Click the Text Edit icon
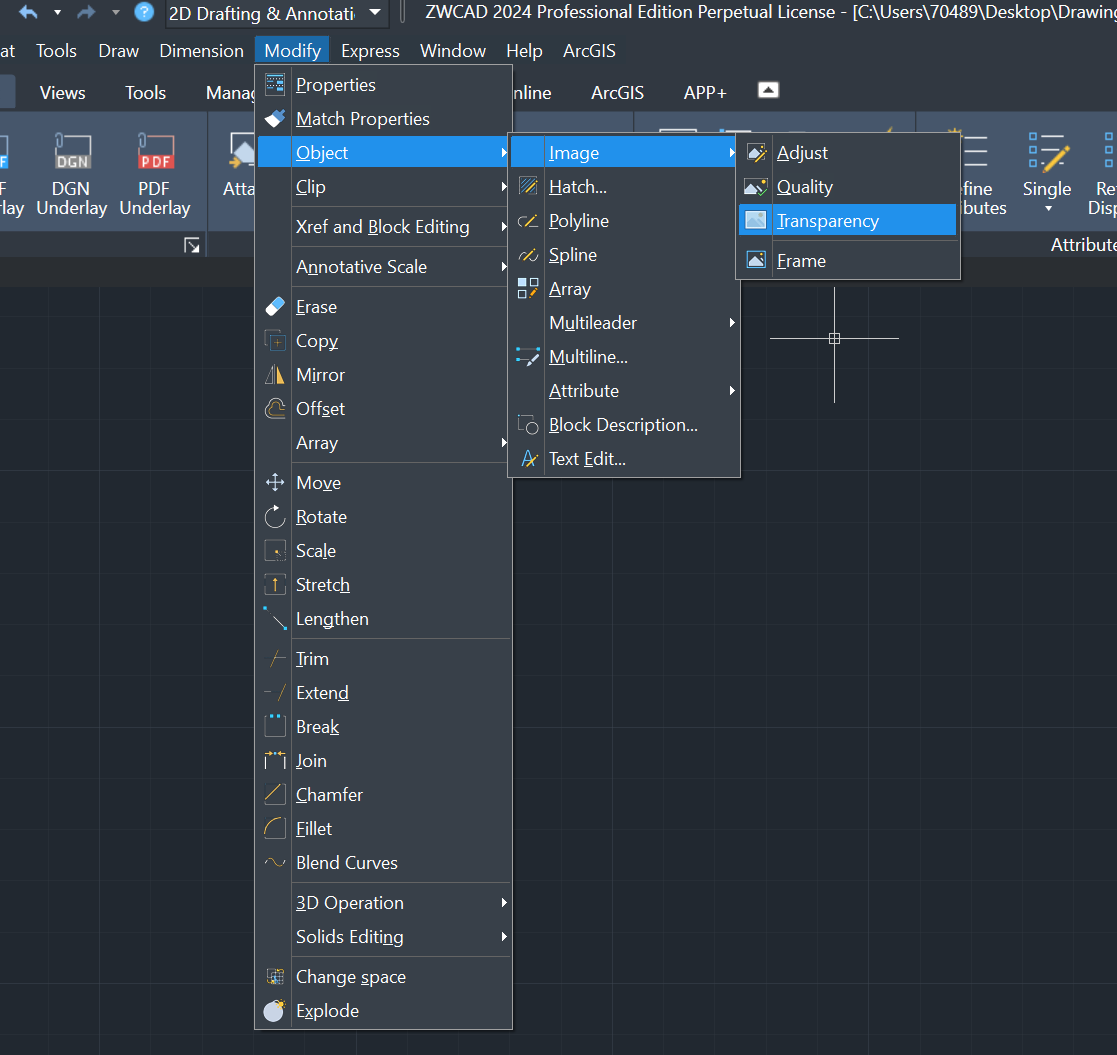Screen dimensions: 1117x1055 (528, 459)
